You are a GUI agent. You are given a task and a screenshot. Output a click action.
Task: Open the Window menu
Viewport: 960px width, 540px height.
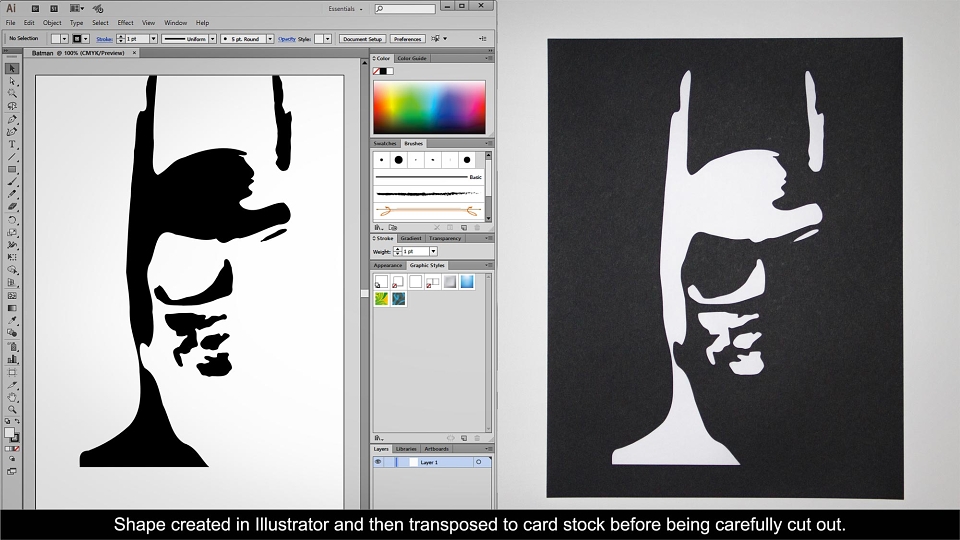pyautogui.click(x=175, y=23)
